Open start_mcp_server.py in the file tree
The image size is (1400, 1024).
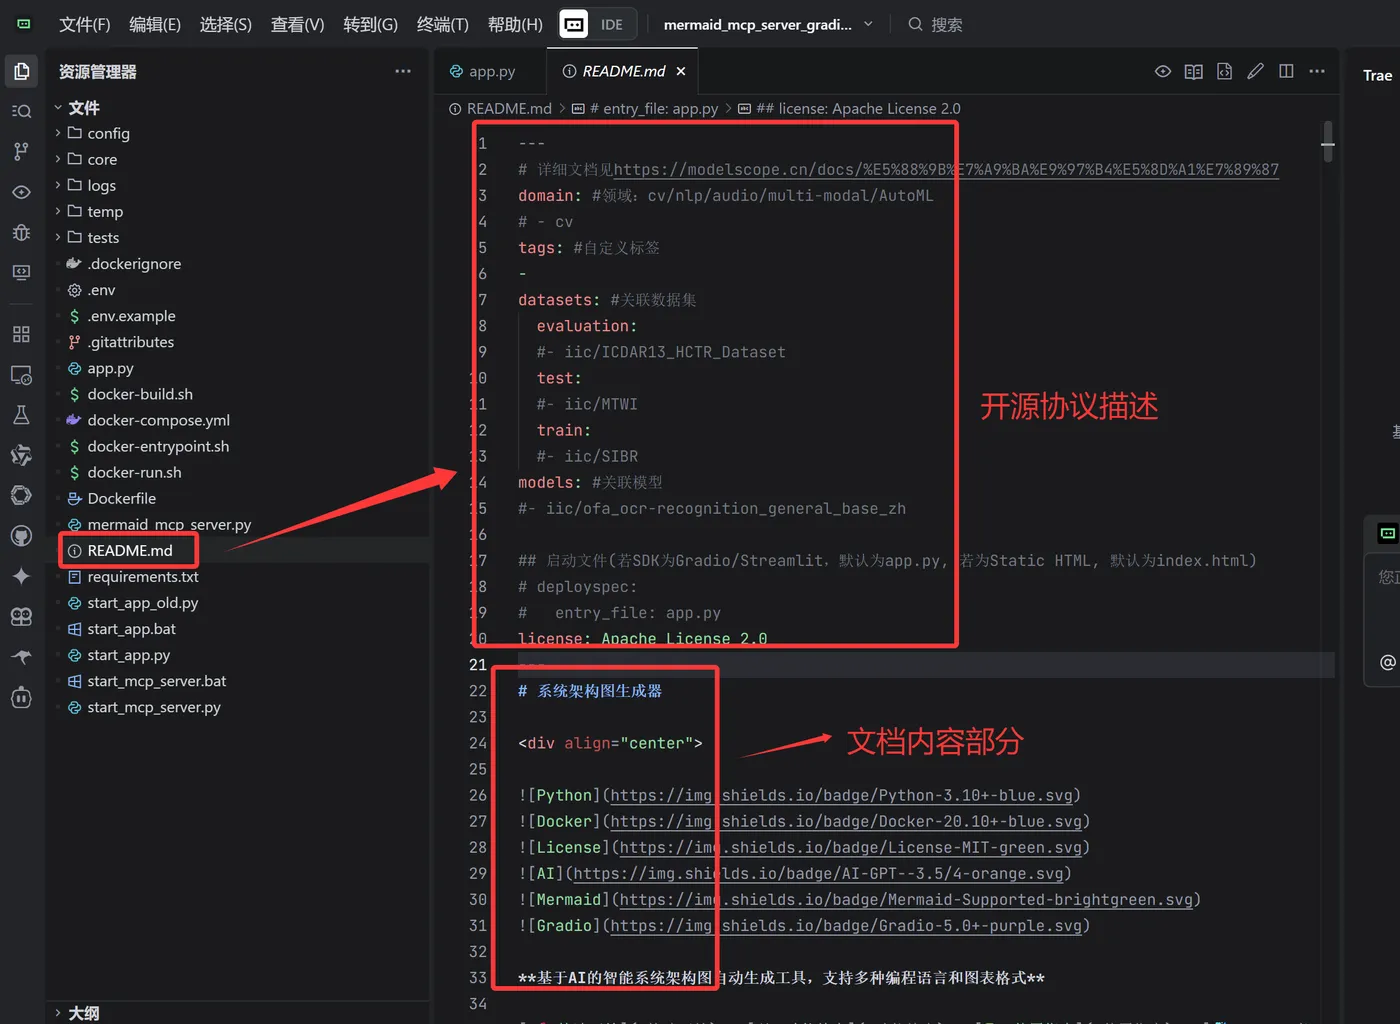click(154, 707)
